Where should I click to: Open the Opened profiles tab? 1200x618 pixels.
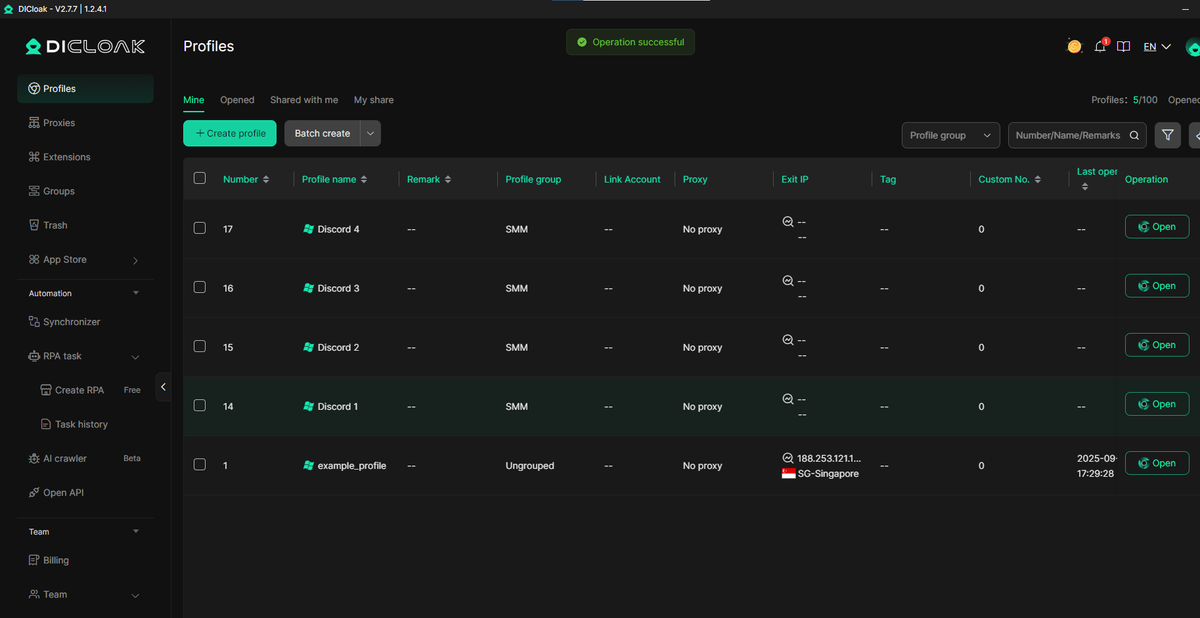pos(237,99)
